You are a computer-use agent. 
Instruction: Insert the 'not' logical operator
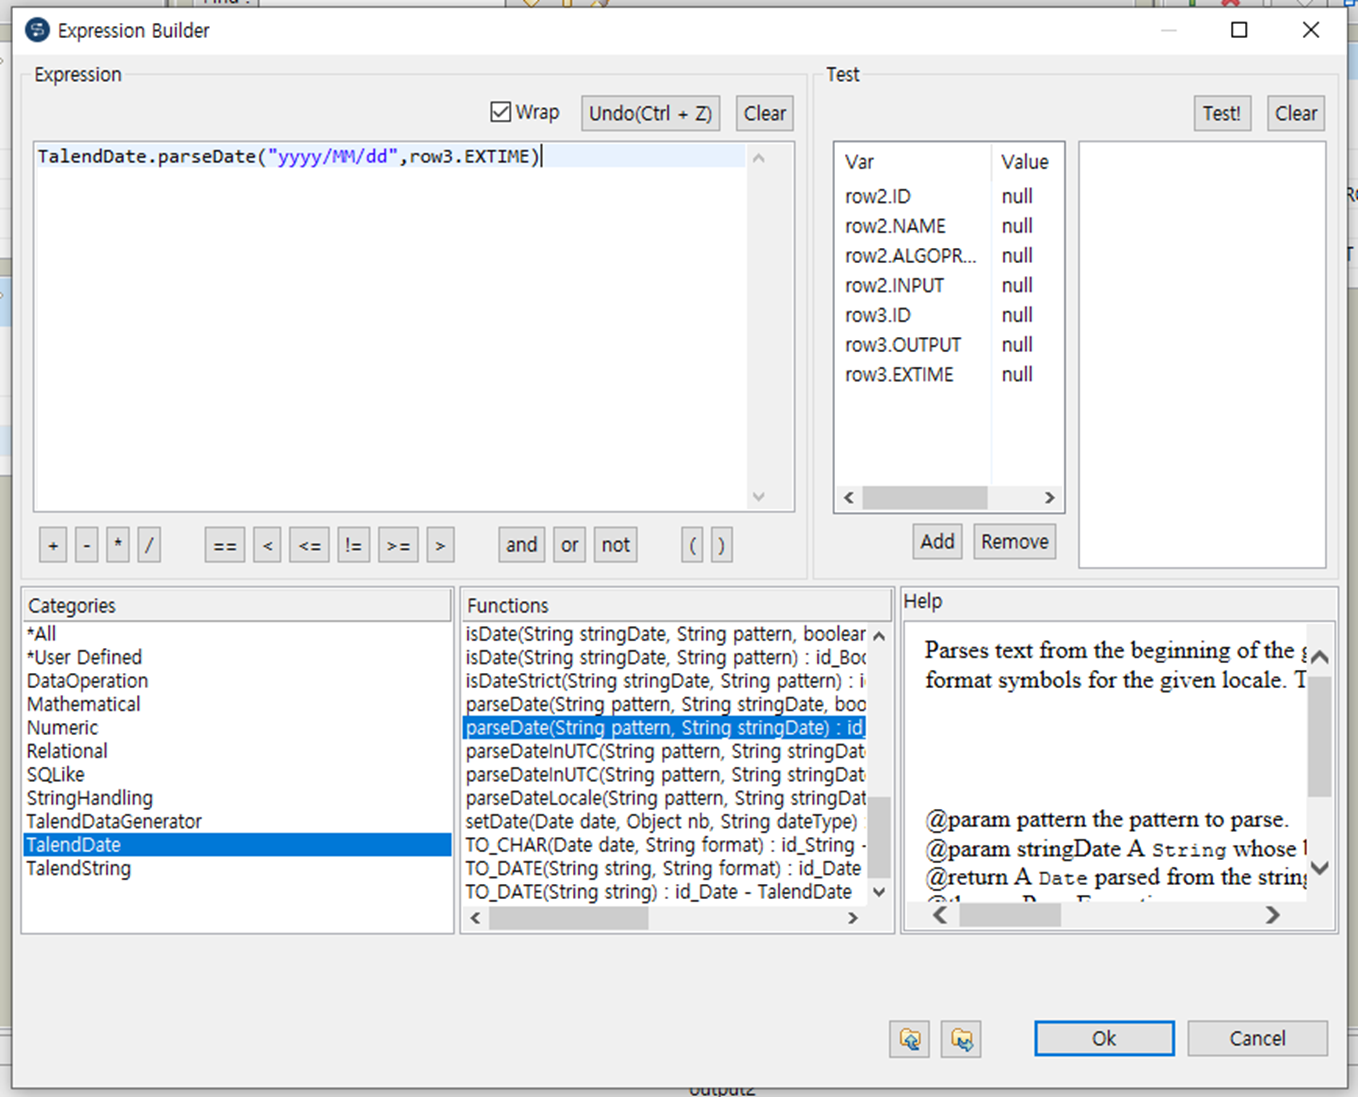coord(616,545)
